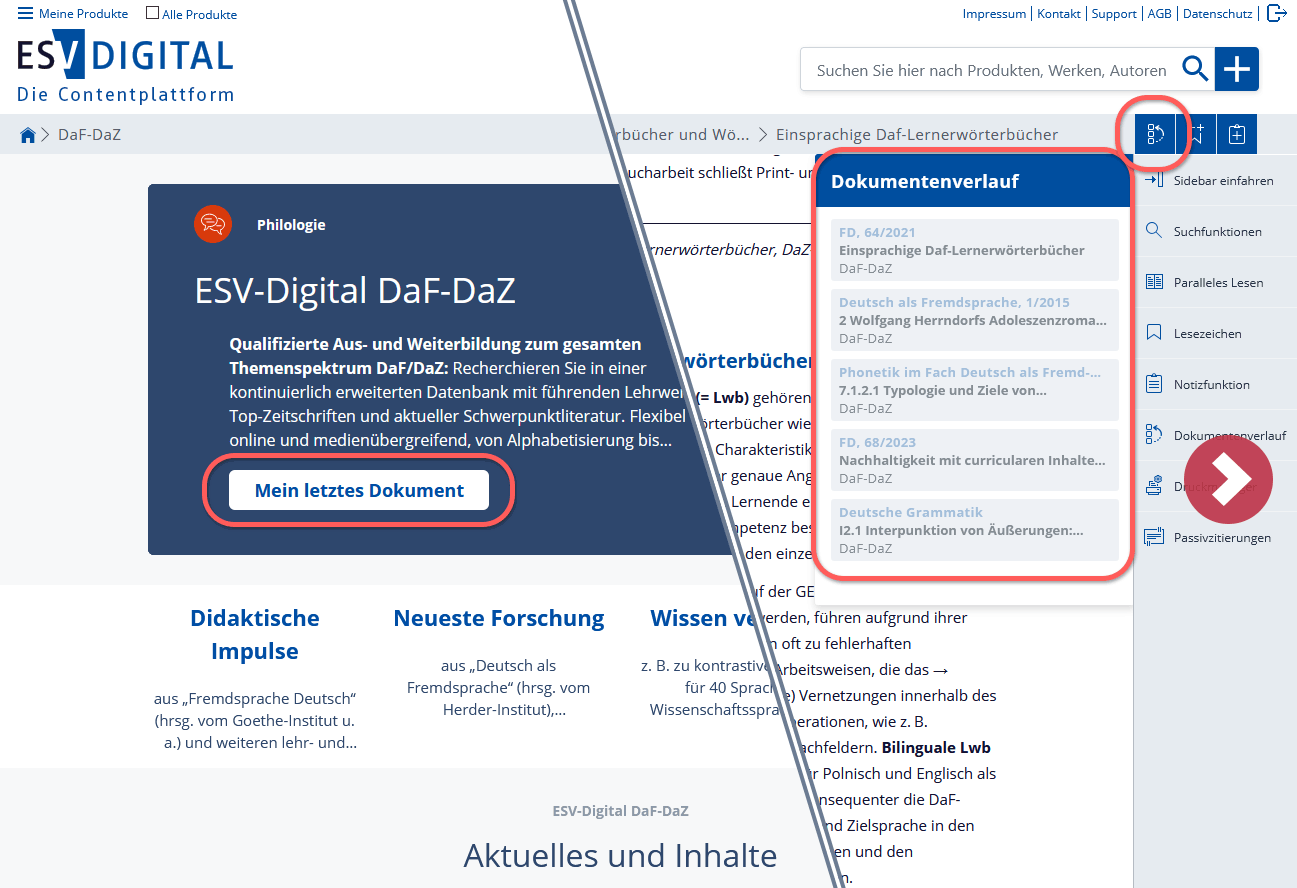The image size is (1297, 888).
Task: Open Notizfunktion in the sidebar
Action: tap(1214, 384)
